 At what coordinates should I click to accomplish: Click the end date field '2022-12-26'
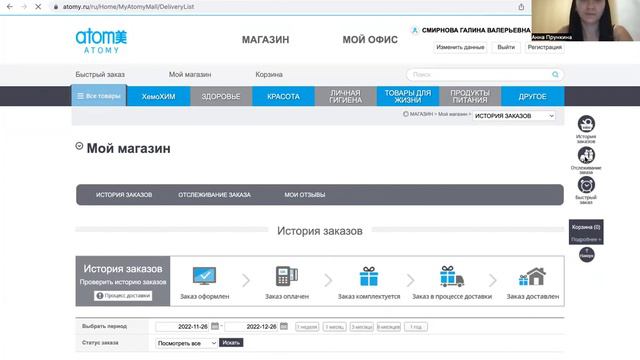pos(251,327)
